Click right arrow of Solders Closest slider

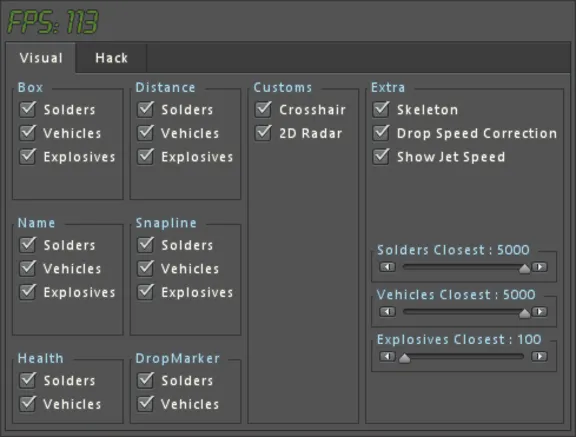[x=539, y=267]
